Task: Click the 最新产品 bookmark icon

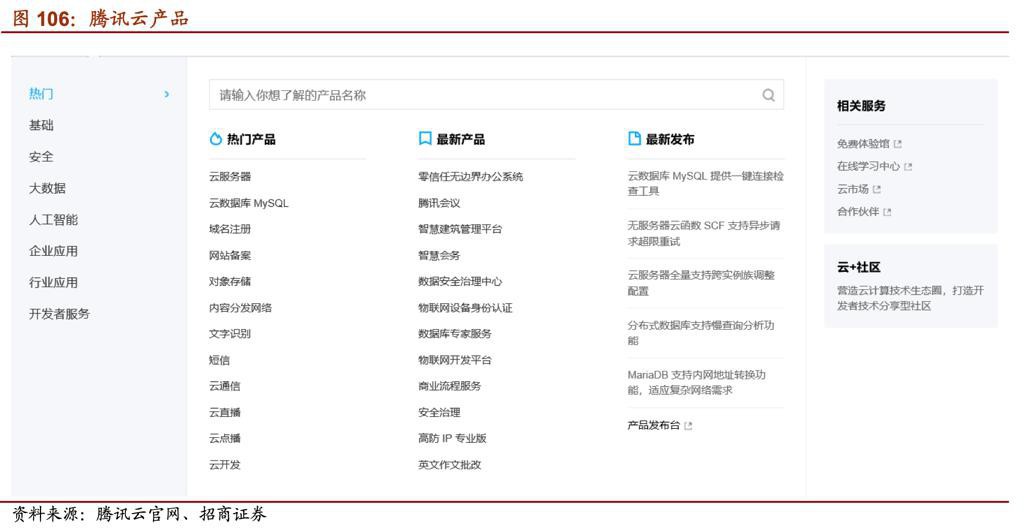Action: pos(425,138)
